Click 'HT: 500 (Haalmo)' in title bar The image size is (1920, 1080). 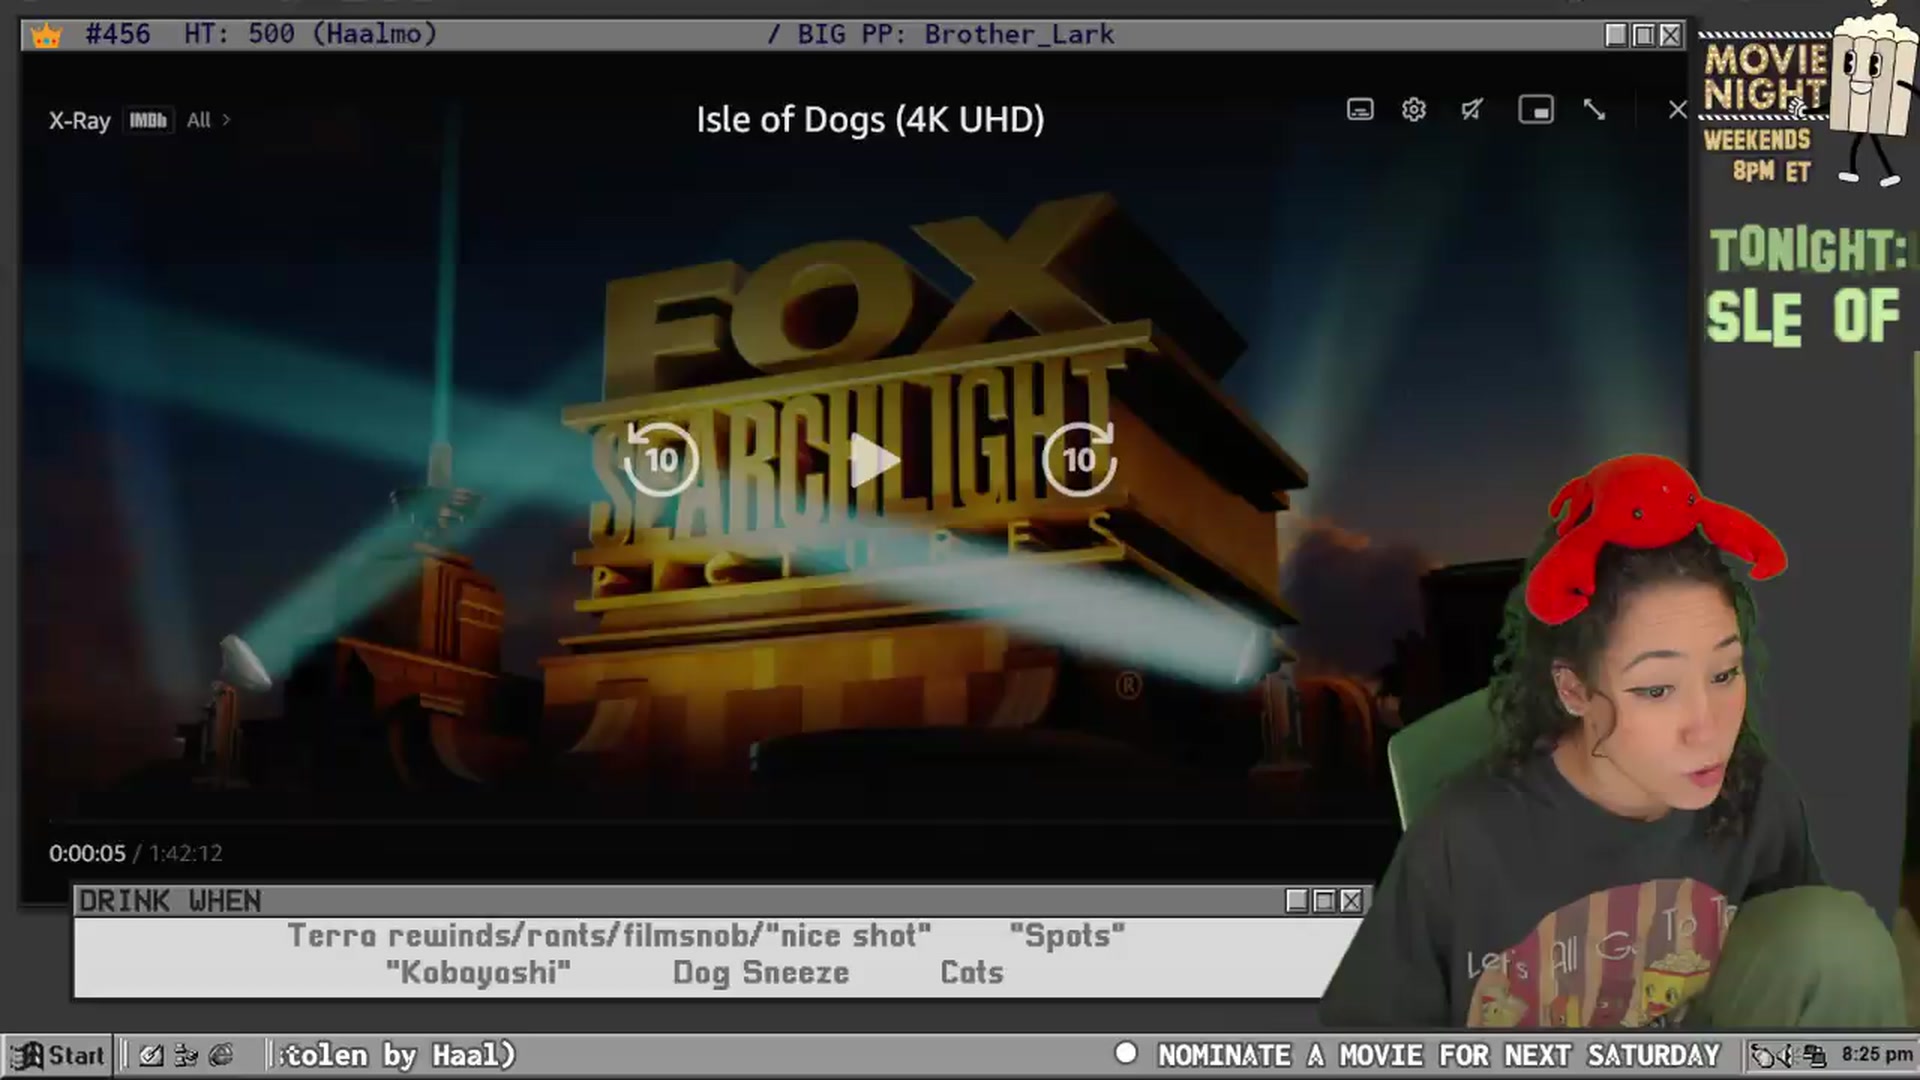pyautogui.click(x=310, y=34)
